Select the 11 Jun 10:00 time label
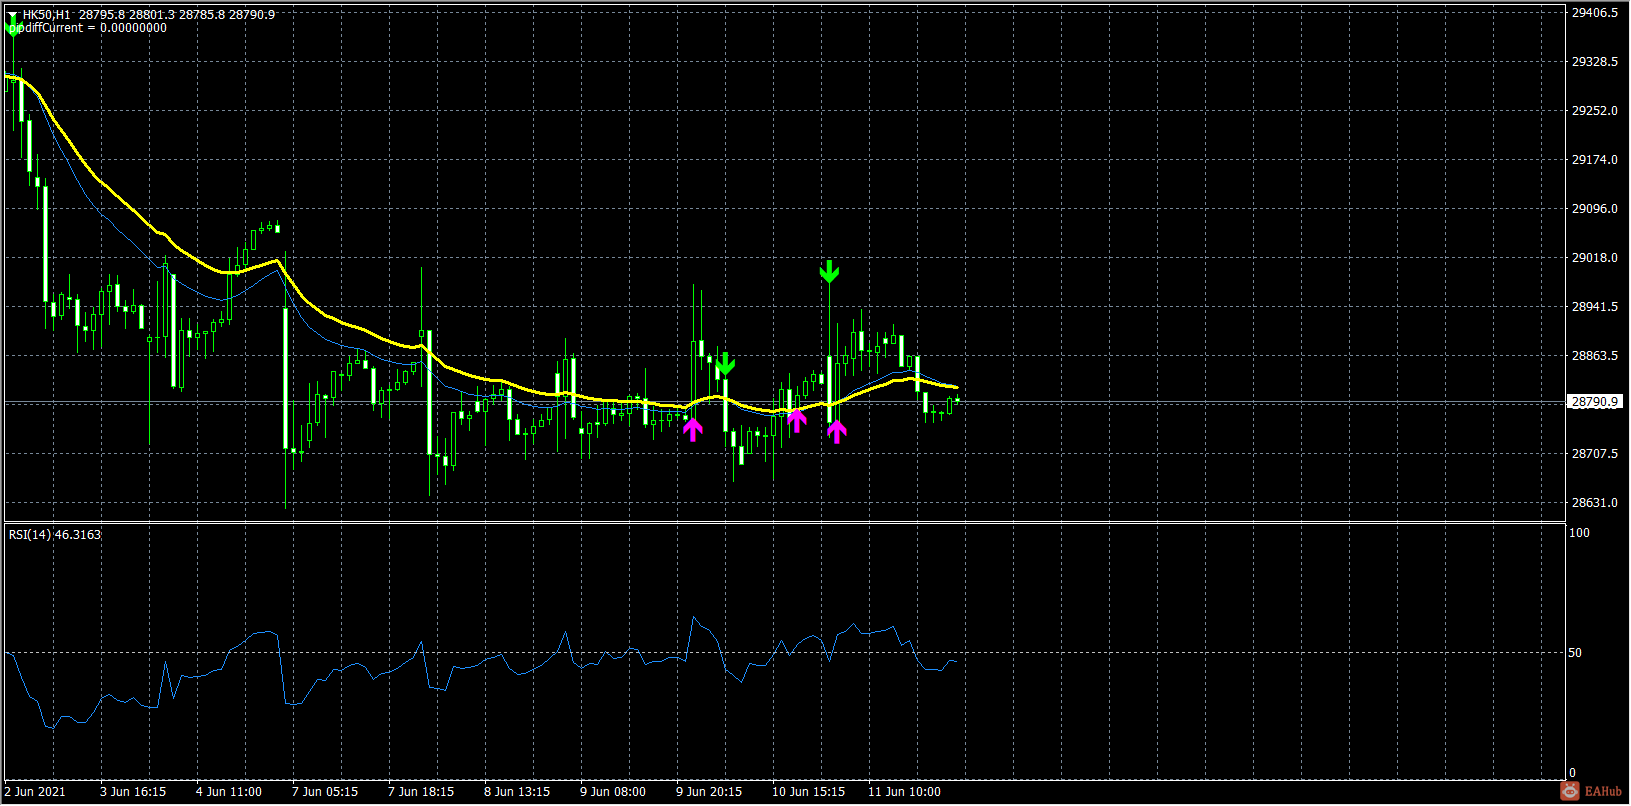 pyautogui.click(x=904, y=792)
